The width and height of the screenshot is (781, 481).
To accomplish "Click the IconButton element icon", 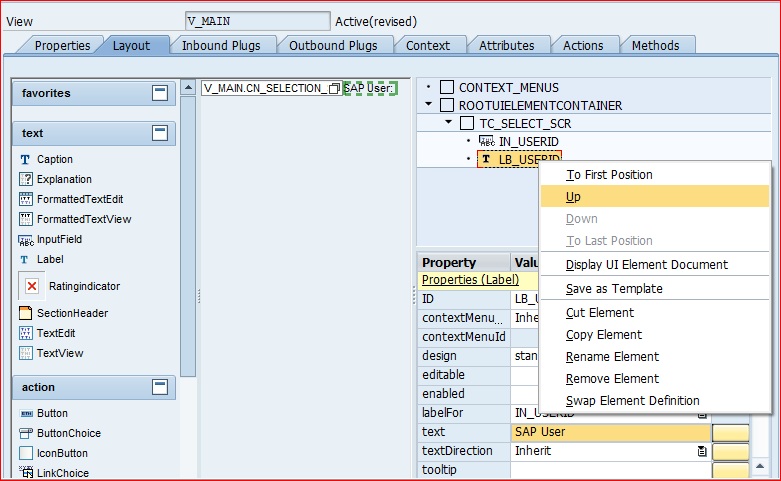I will tap(25, 453).
